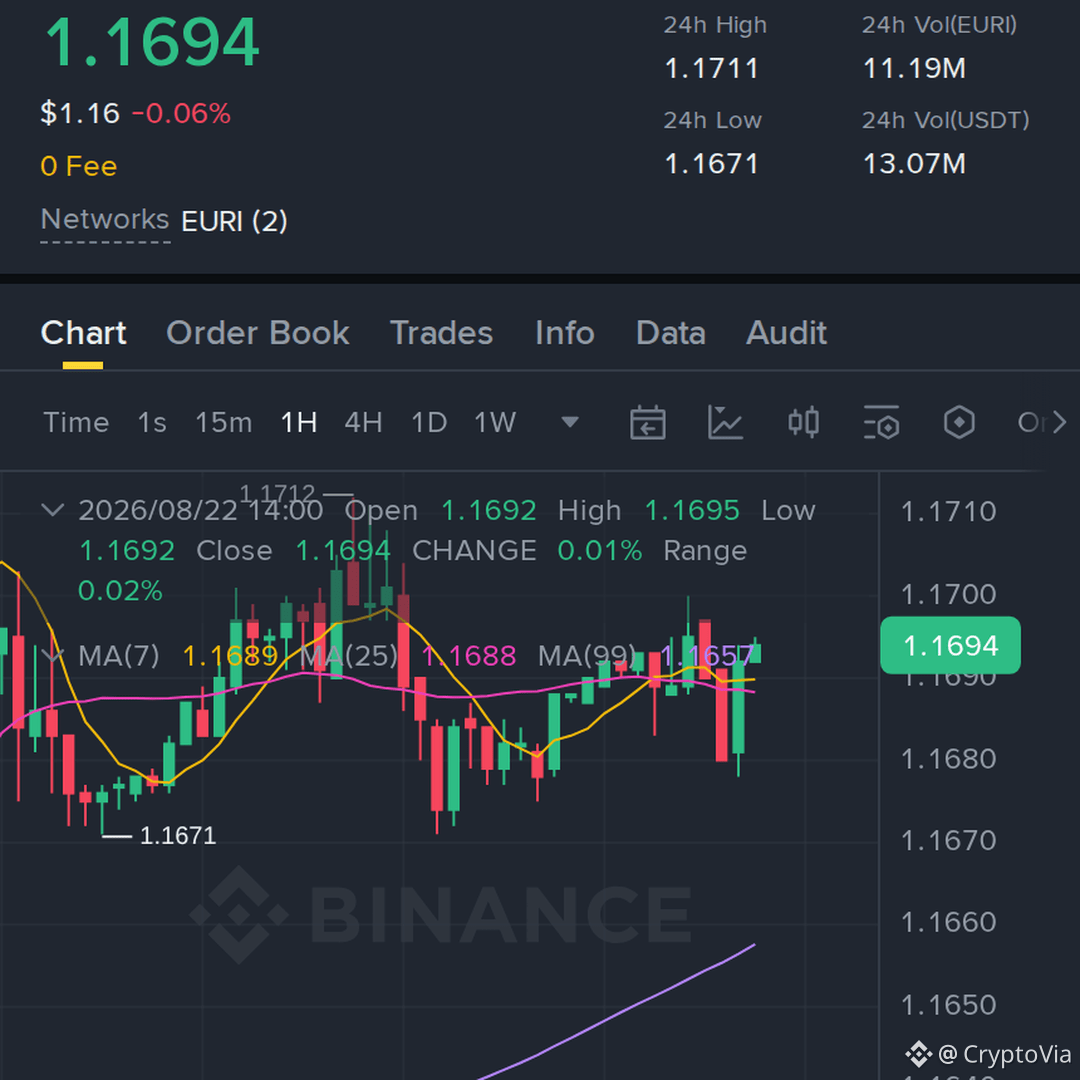Viewport: 1080px width, 1080px height.
Task: Open the Info tab
Action: click(x=565, y=333)
